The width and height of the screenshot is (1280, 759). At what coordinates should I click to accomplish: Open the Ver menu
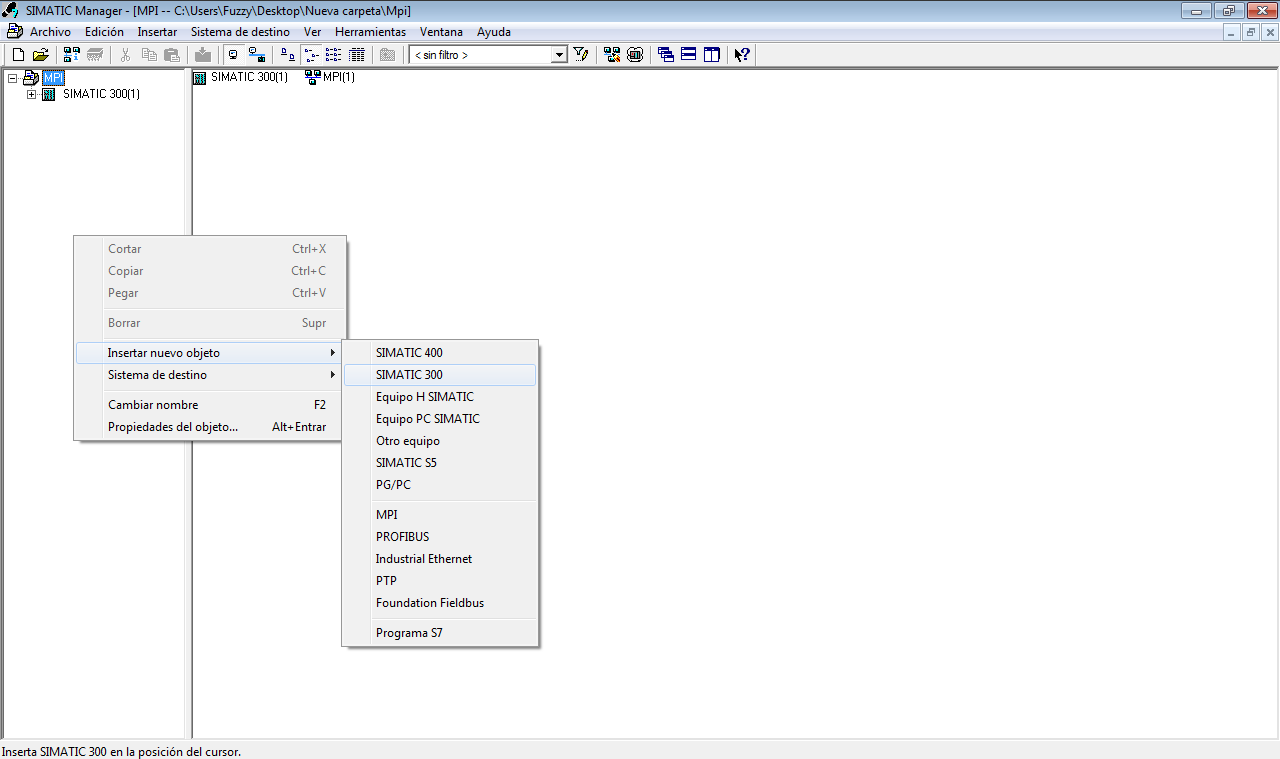click(313, 32)
